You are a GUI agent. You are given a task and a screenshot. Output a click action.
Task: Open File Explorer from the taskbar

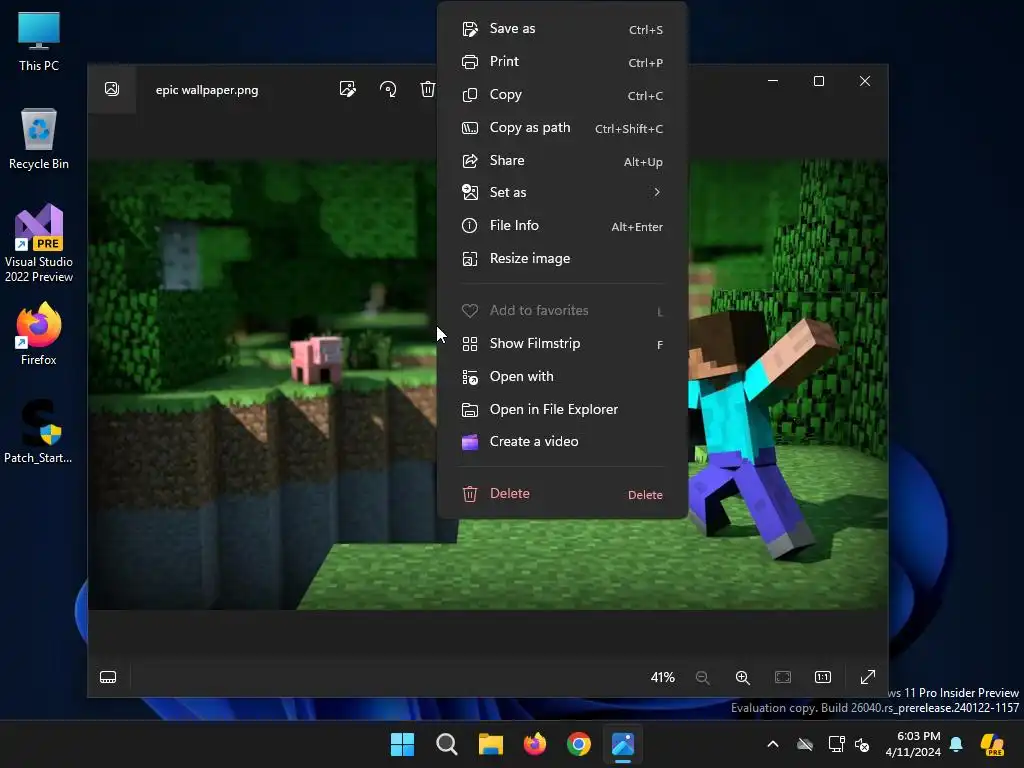490,744
